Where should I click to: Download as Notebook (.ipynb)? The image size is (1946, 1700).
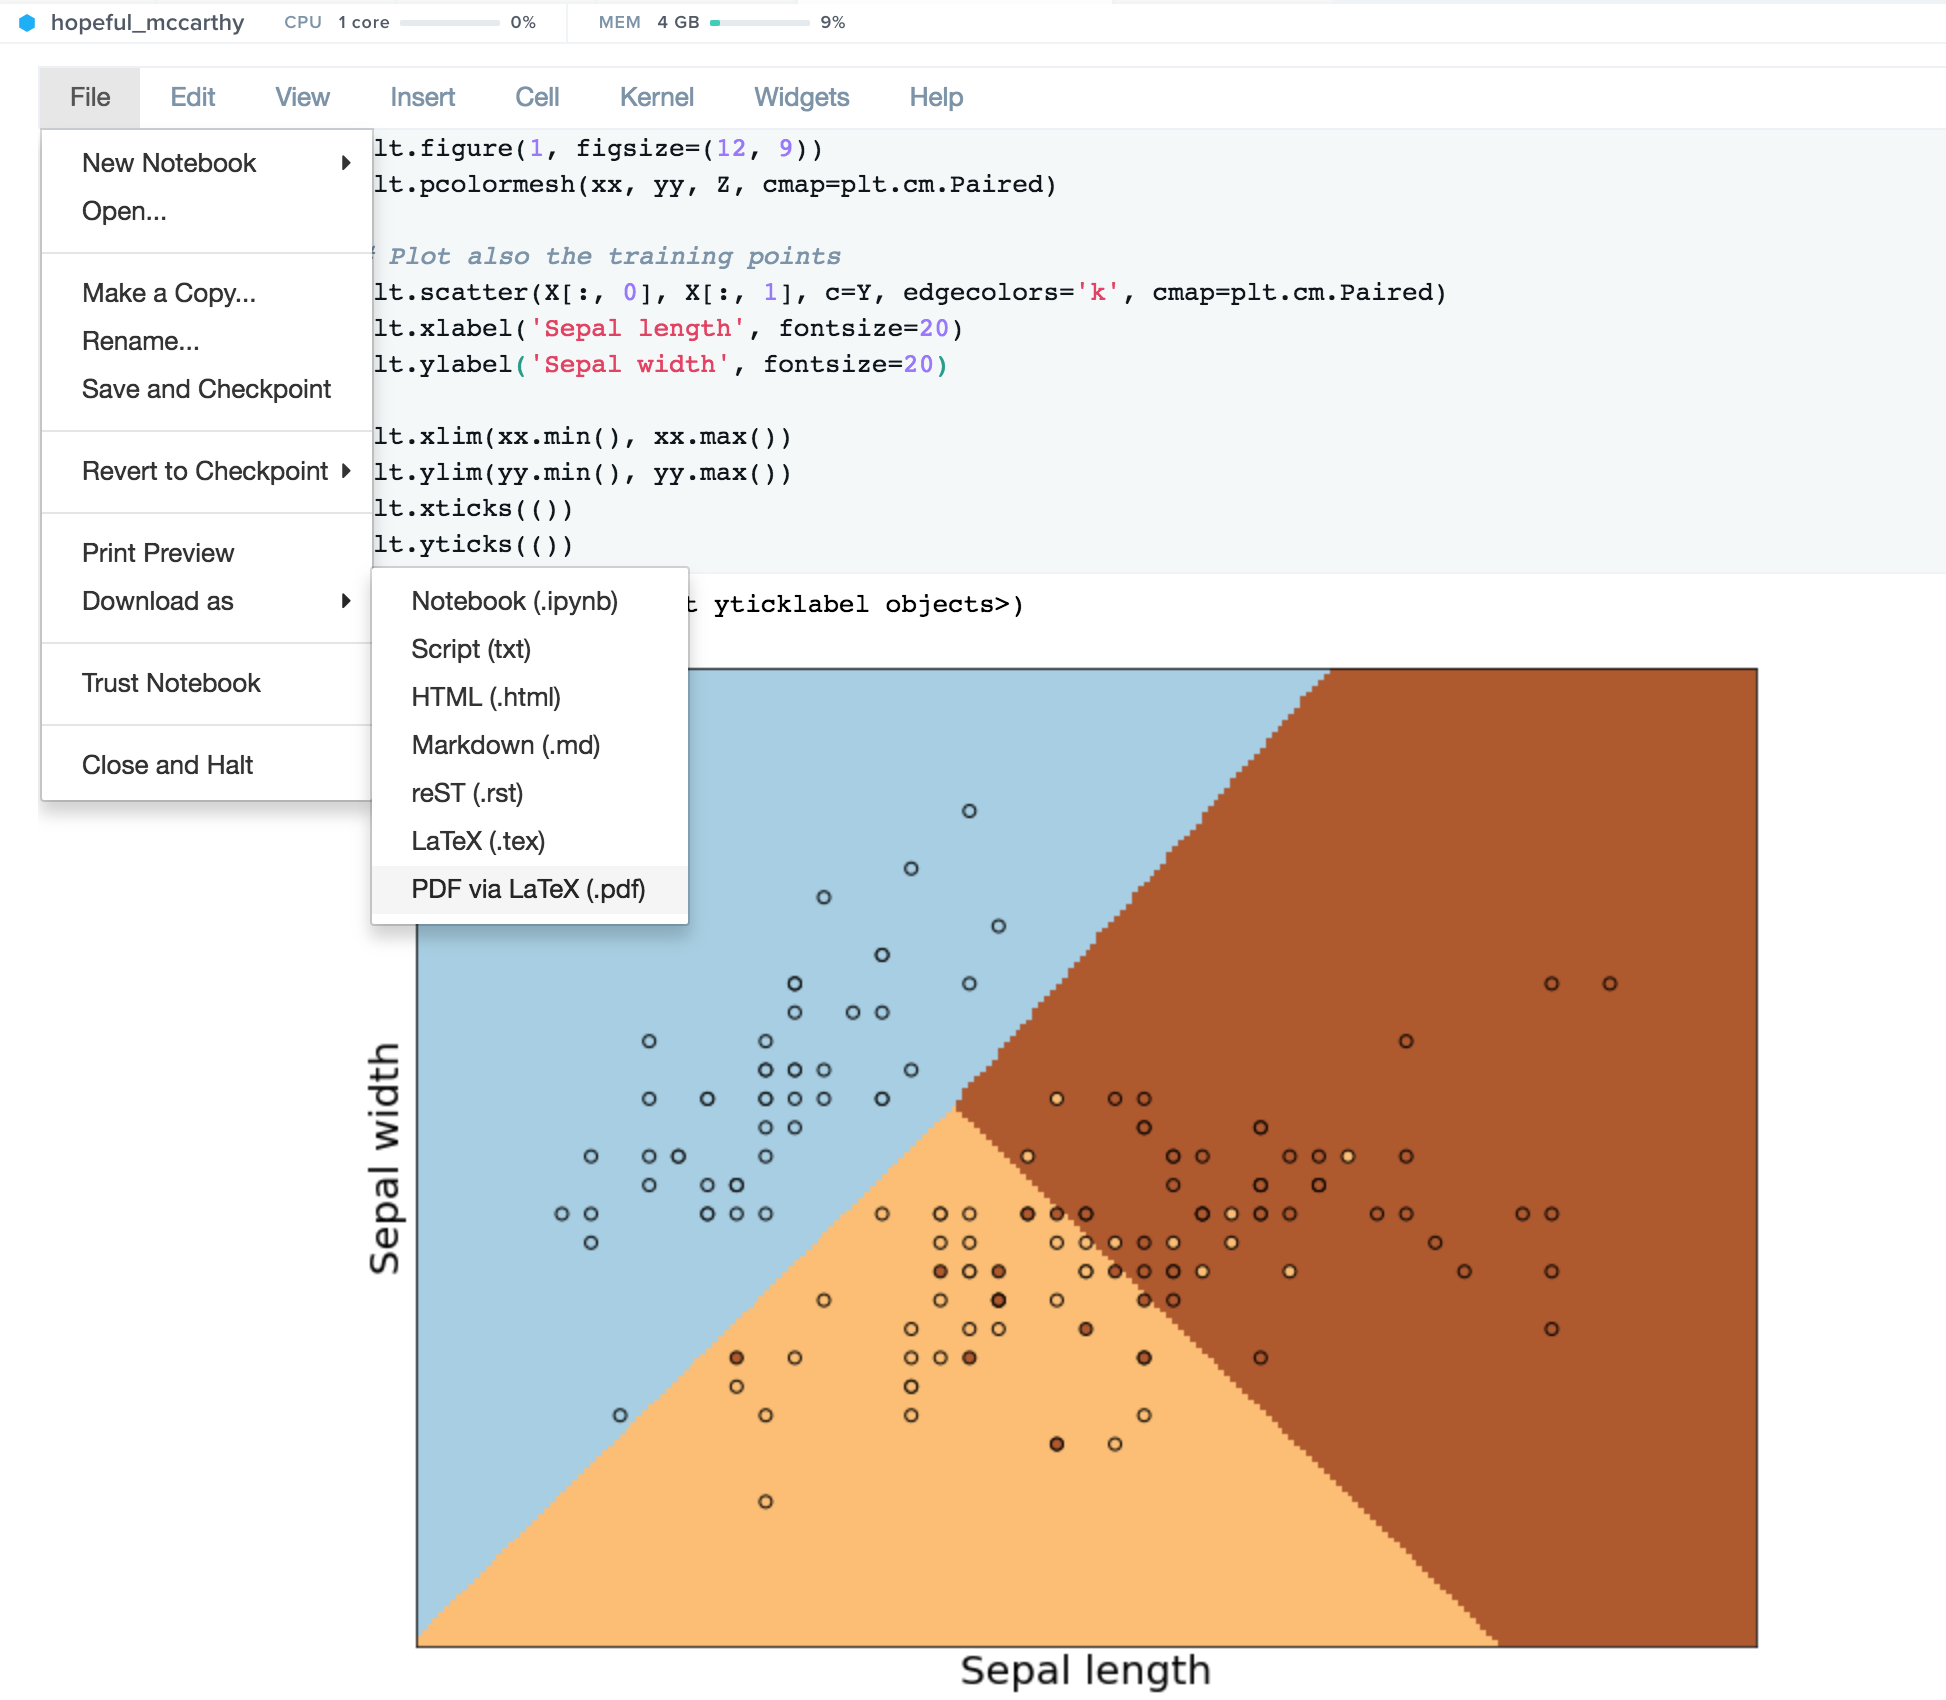point(514,601)
